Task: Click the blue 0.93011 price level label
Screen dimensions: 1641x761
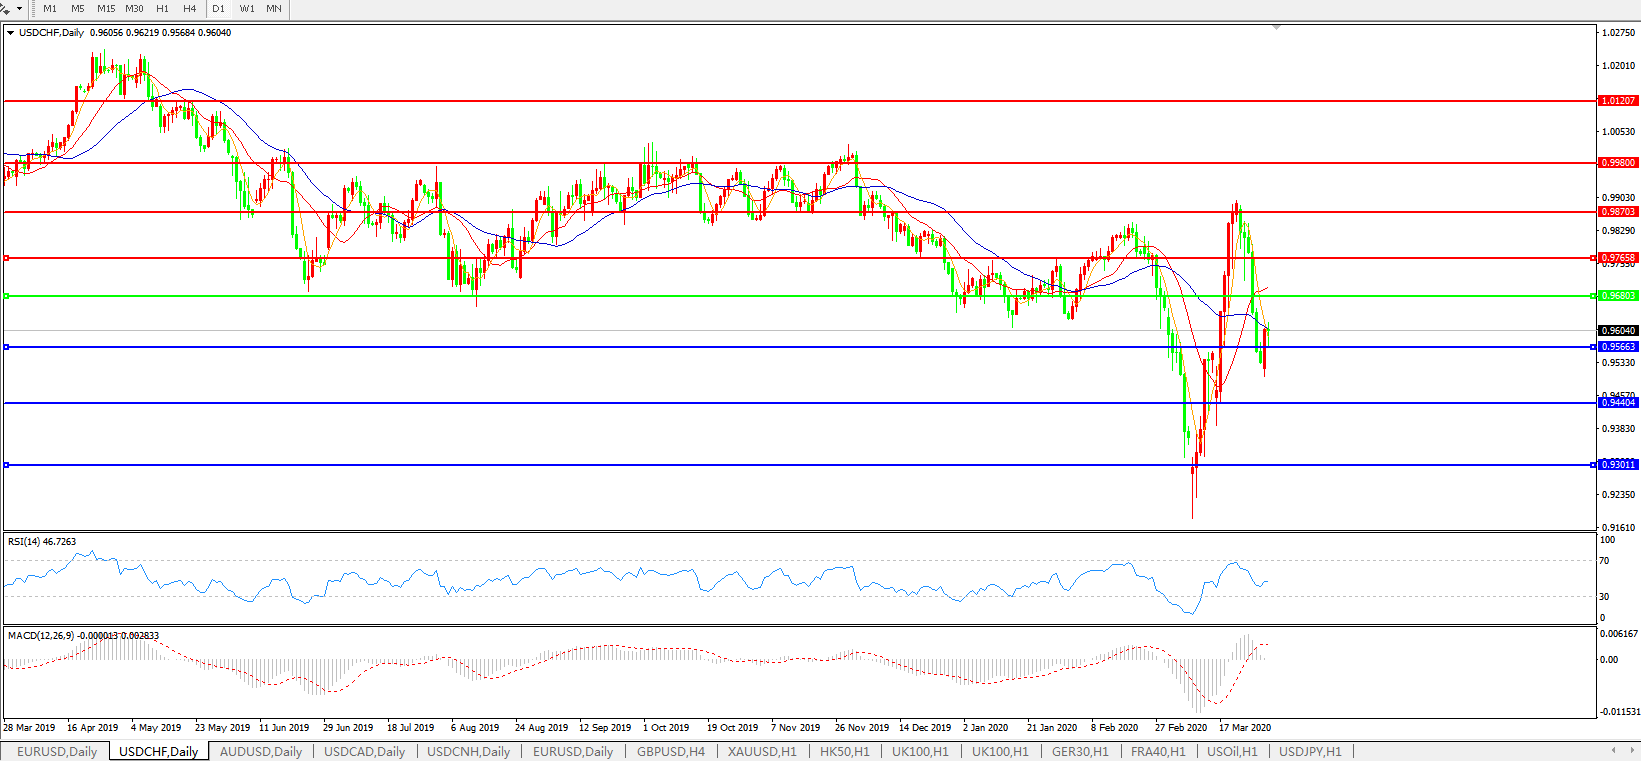Action: [x=1618, y=465]
